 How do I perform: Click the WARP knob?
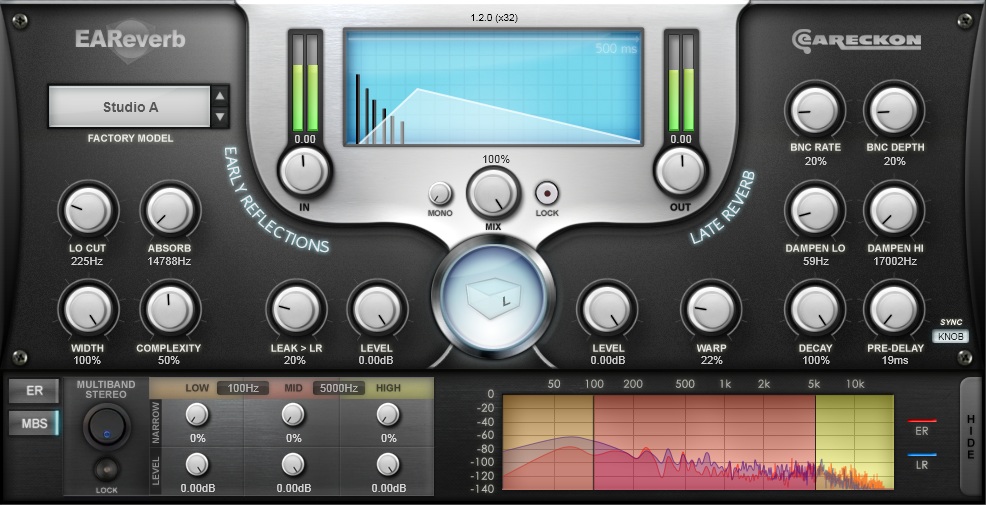click(711, 309)
